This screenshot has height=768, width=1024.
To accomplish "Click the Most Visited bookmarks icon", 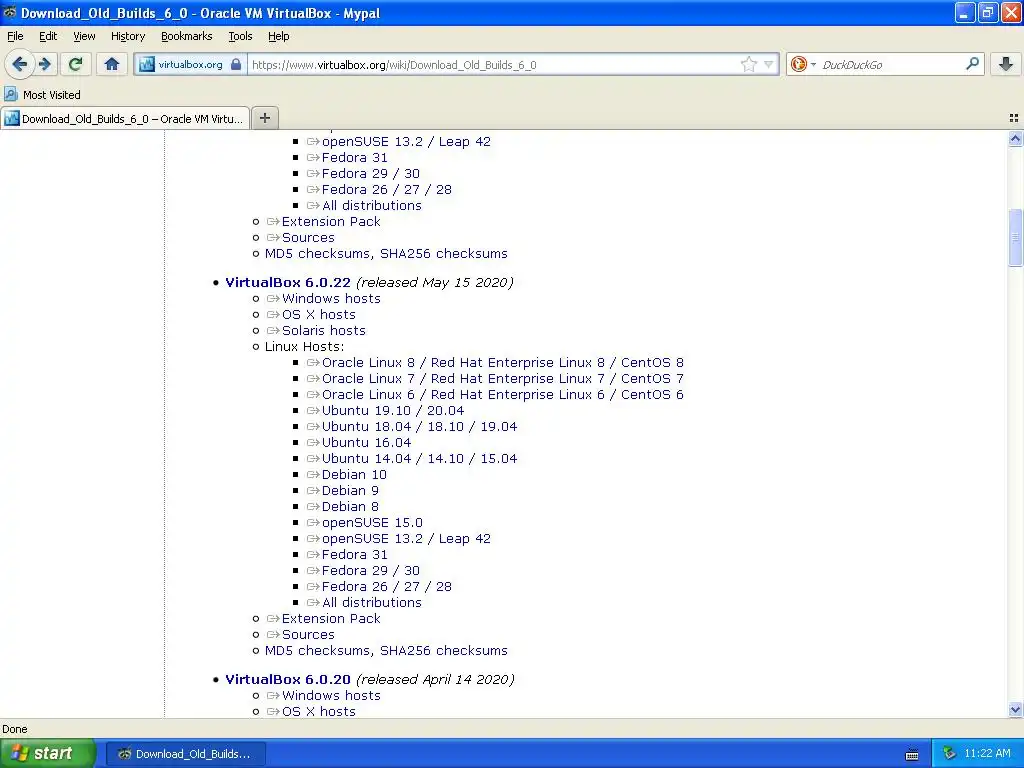I will pos(10,94).
